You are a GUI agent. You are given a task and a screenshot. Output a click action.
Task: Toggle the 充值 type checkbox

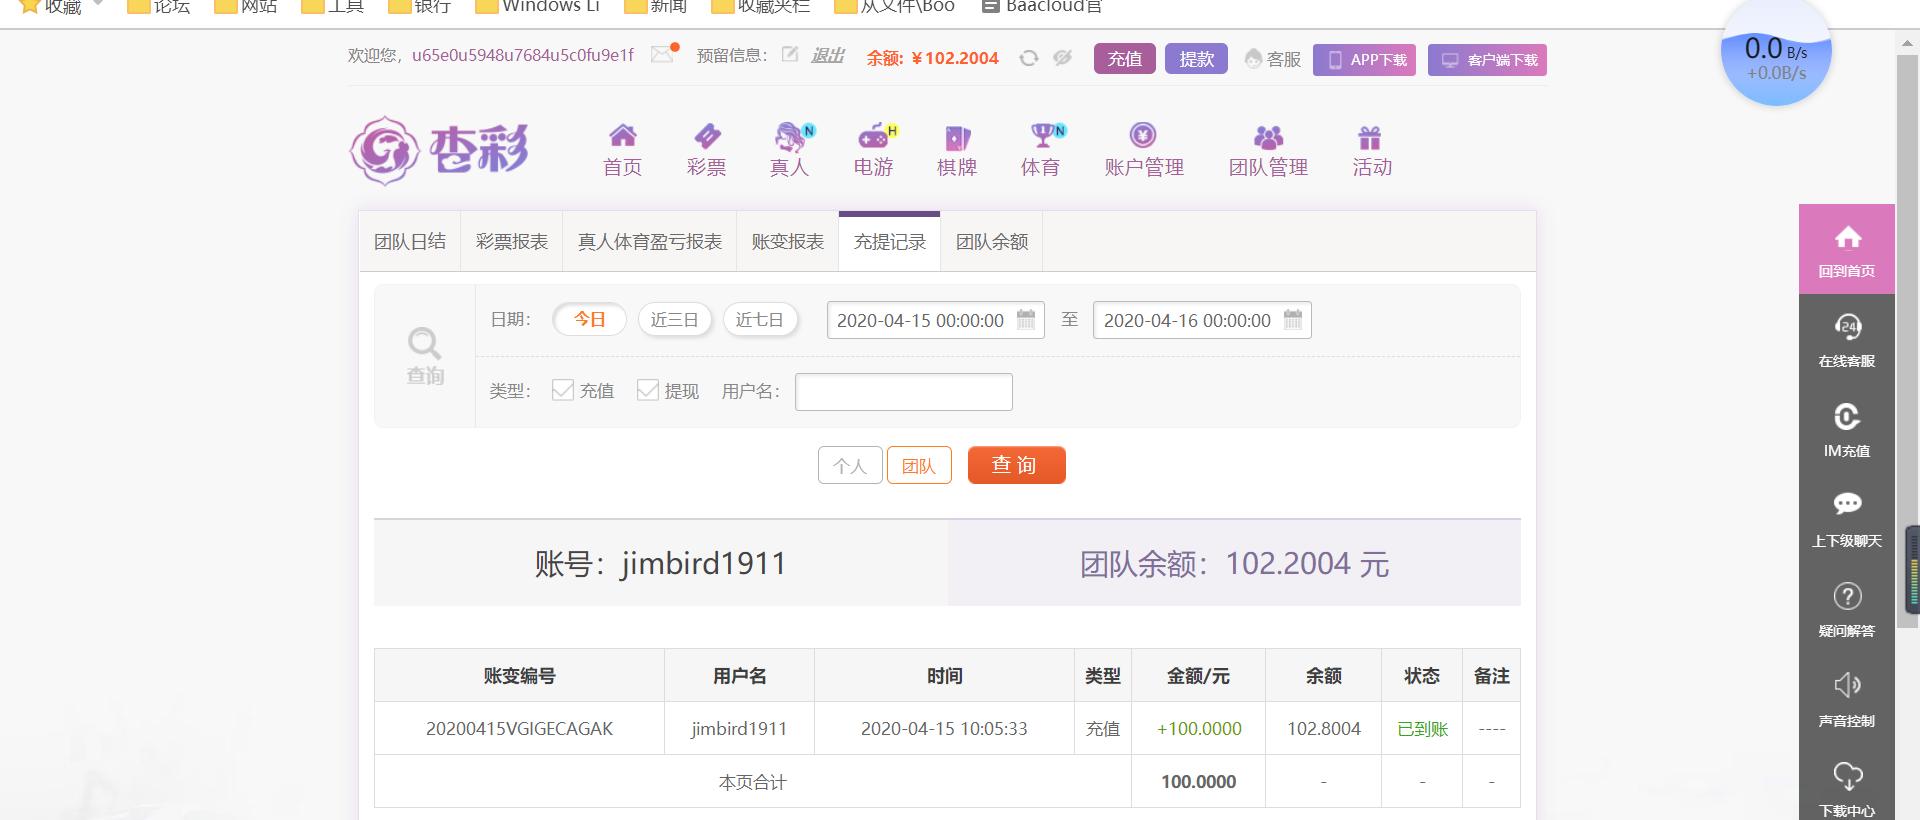(563, 390)
